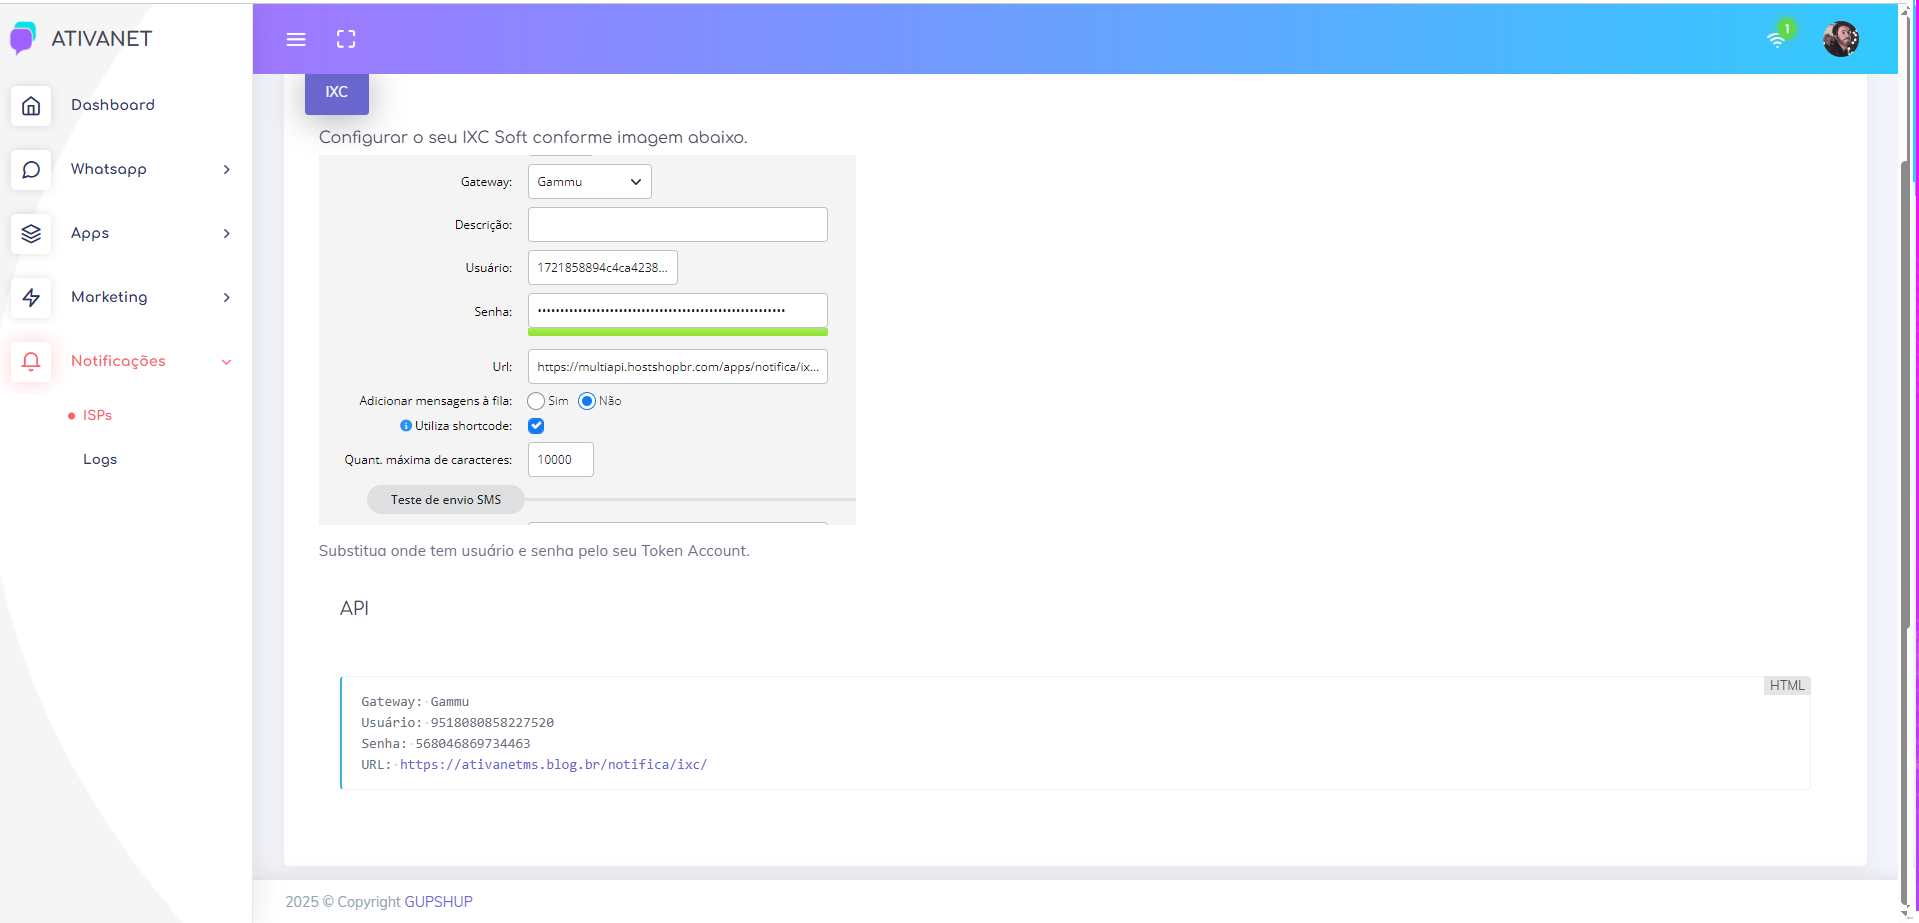Viewport: 1919px width, 923px height.
Task: Click the 'Usuário: 9518080858227520' code line
Action: click(457, 723)
